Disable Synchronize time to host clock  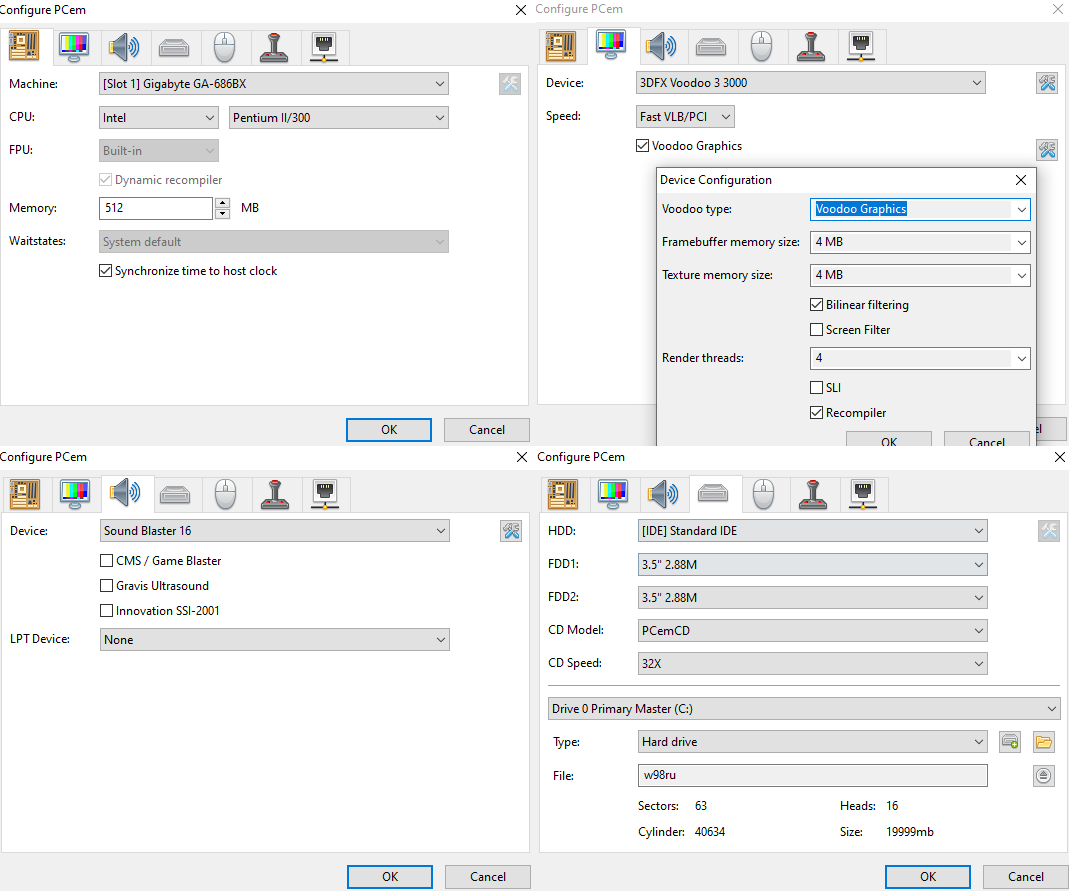click(106, 271)
